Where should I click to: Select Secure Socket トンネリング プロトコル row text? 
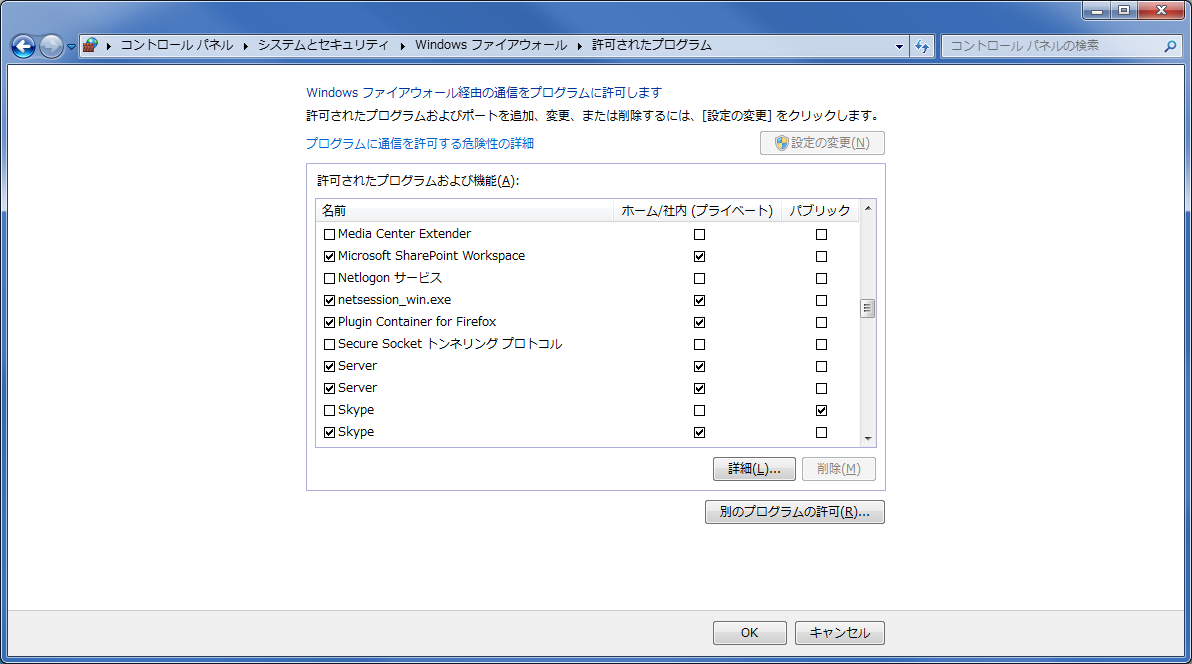click(450, 344)
